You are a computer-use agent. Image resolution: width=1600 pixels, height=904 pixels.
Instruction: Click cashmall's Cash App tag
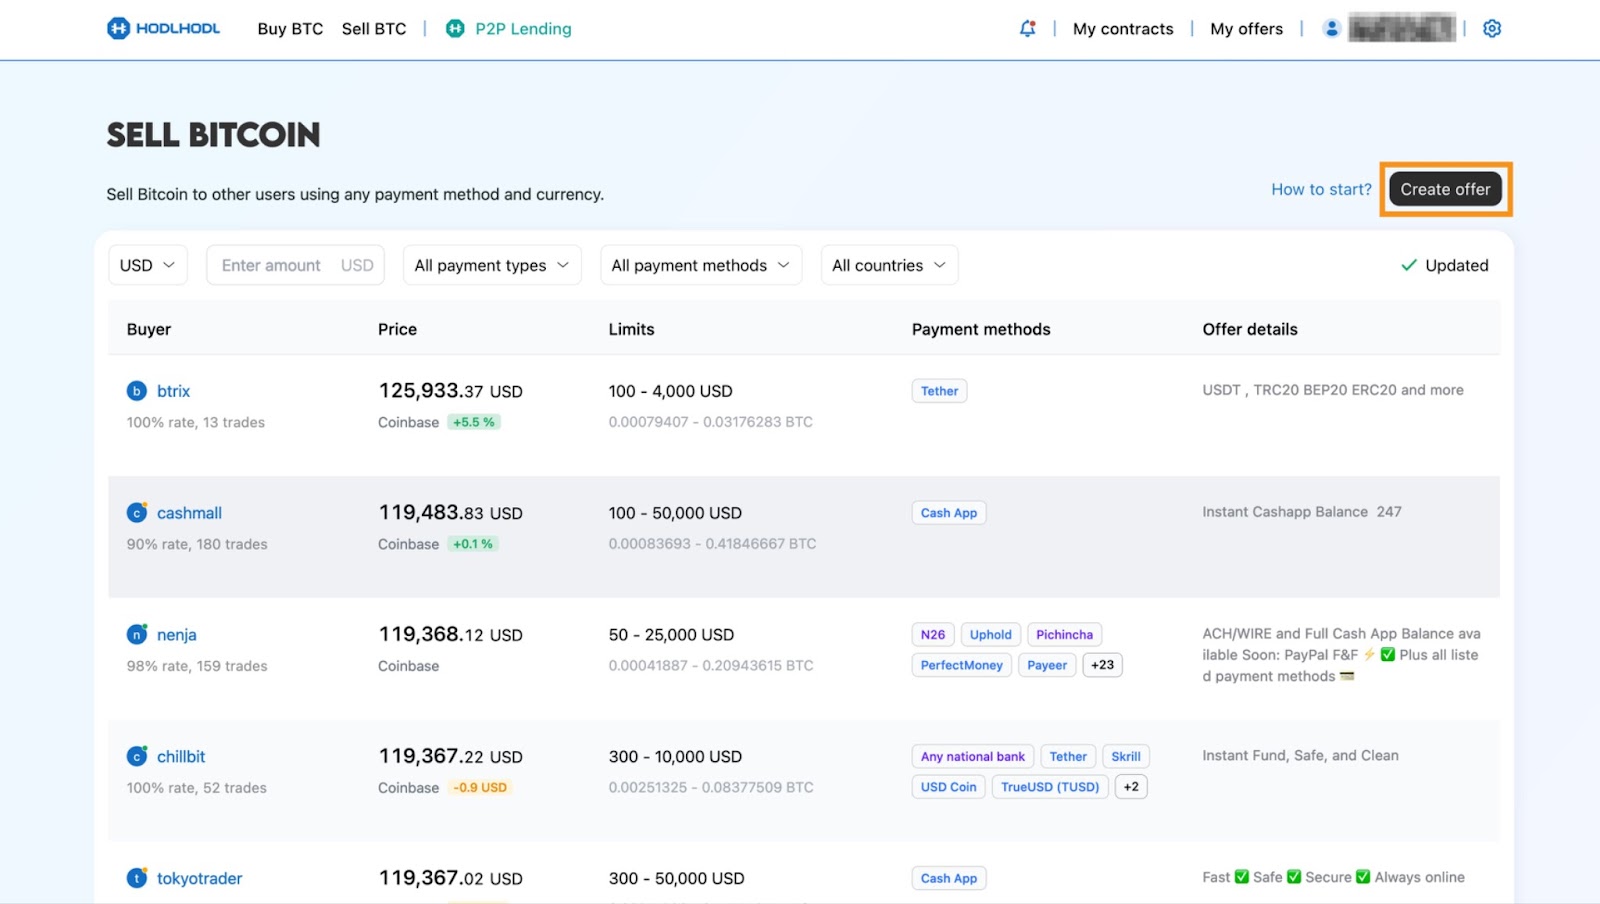click(x=949, y=513)
